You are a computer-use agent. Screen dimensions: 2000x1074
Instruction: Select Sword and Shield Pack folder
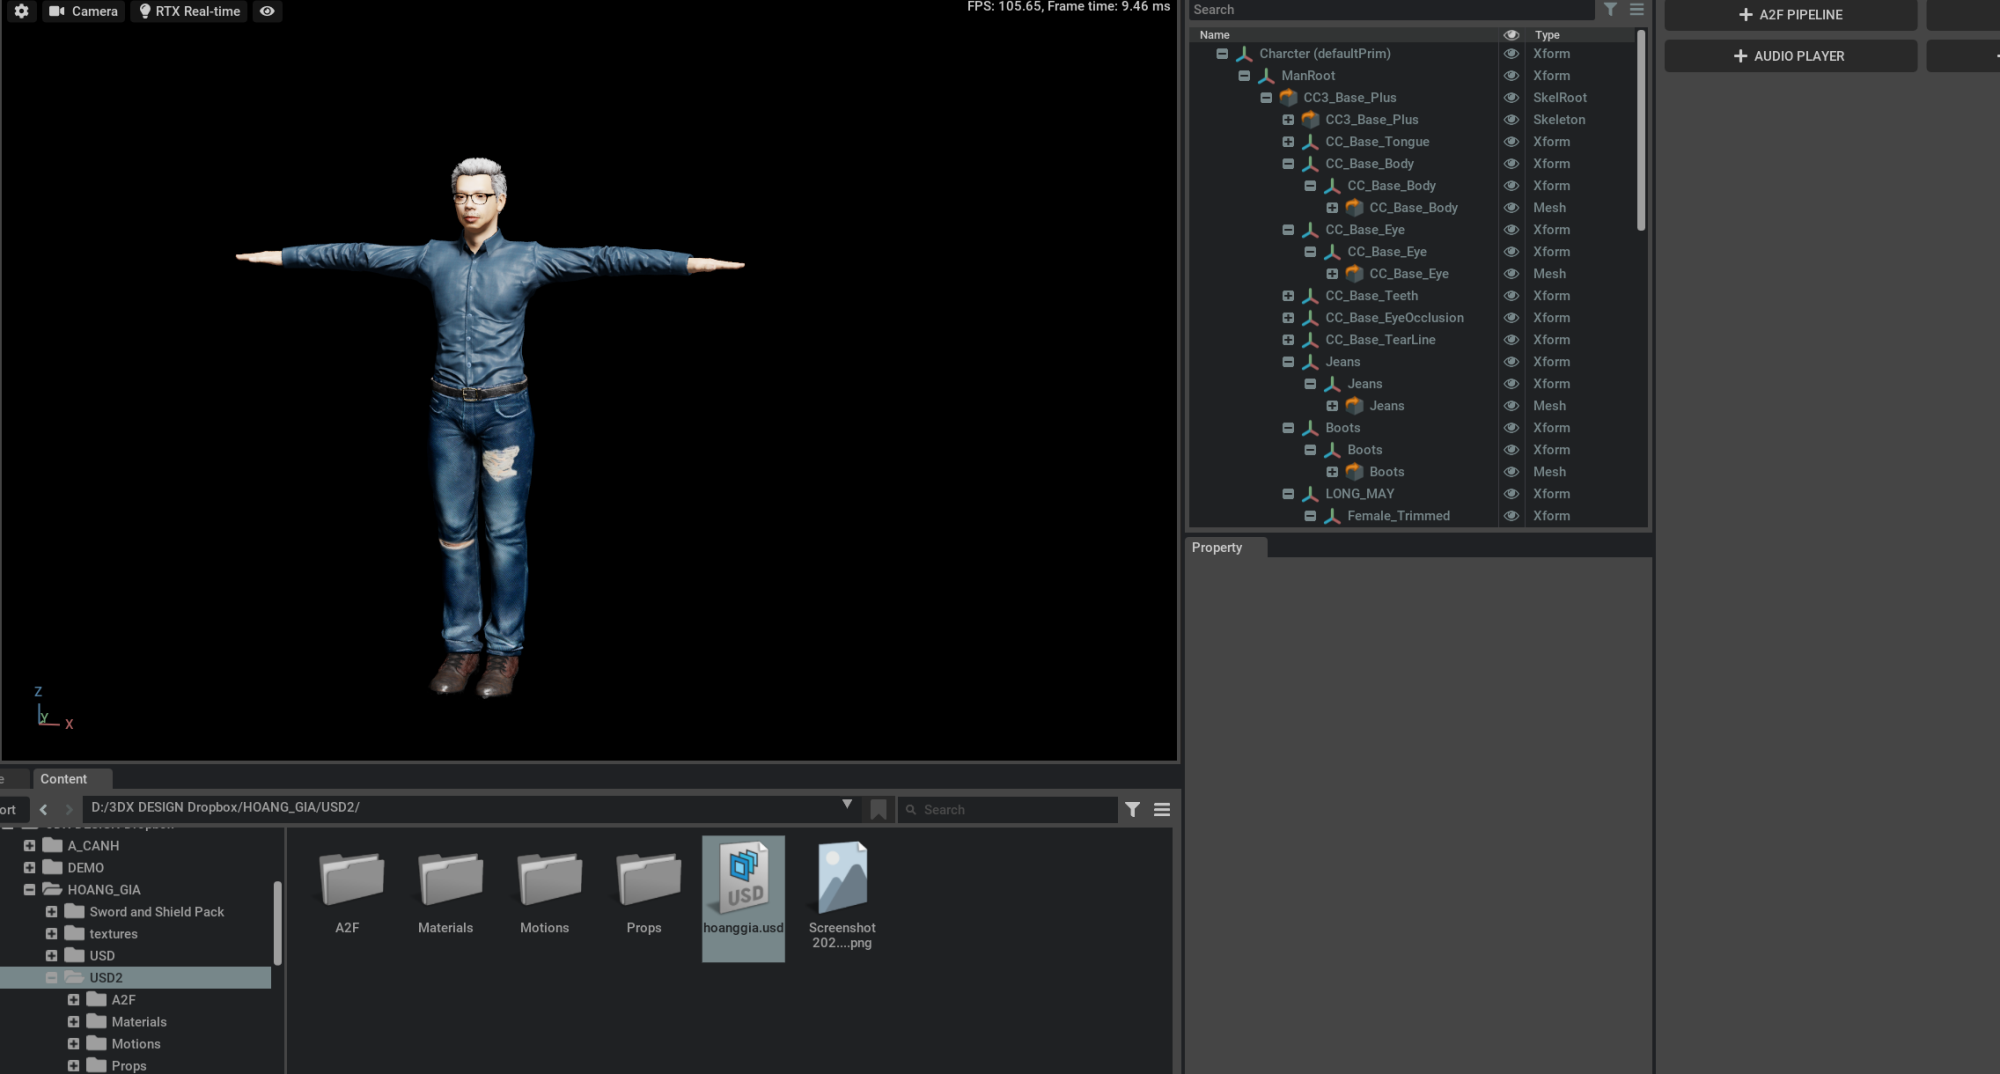coord(156,912)
